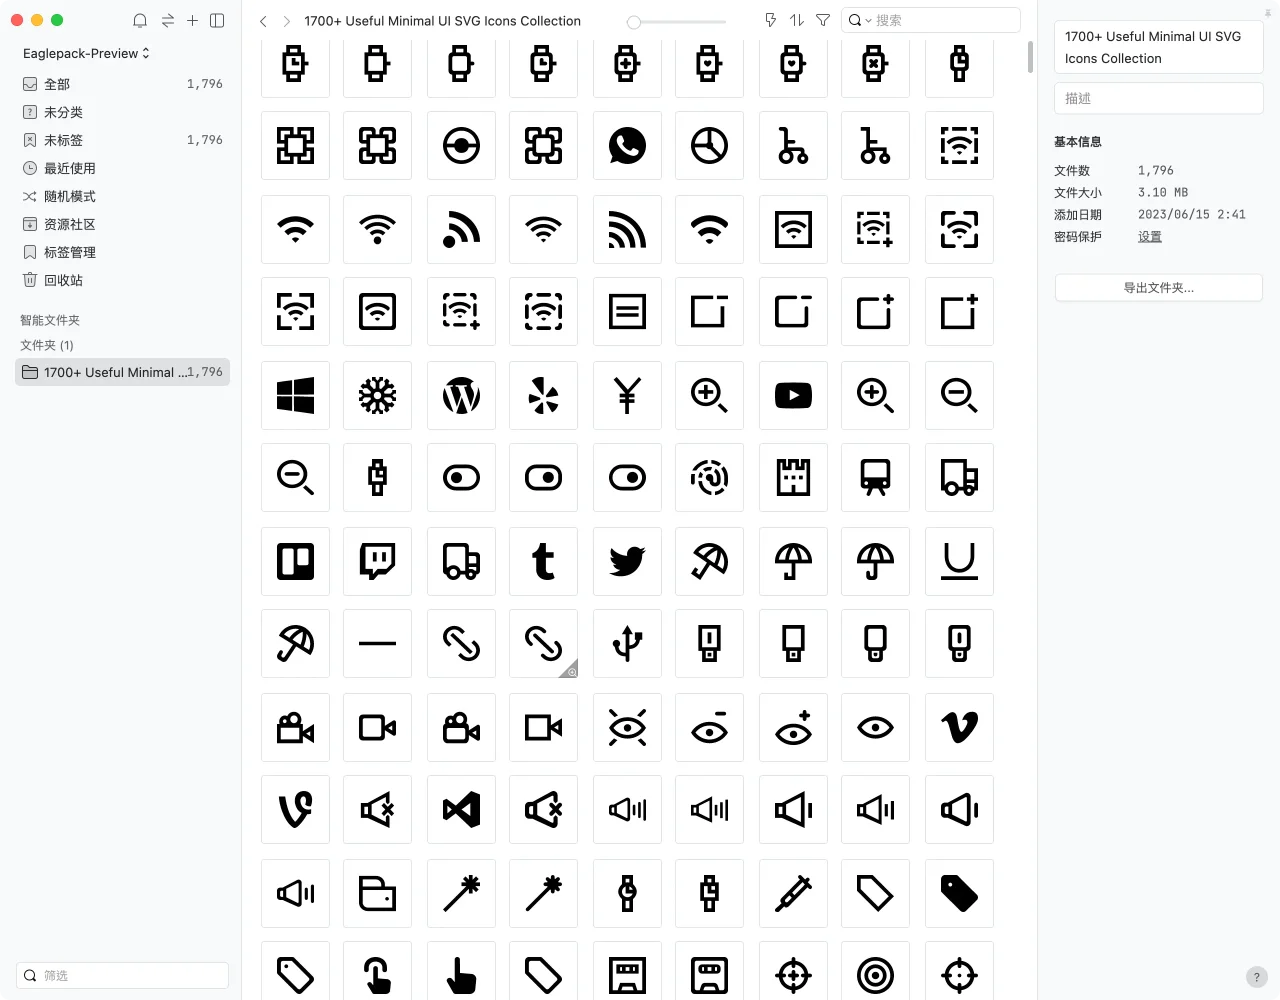Select the Tumblr logo icon thumbnail
Image resolution: width=1280 pixels, height=1000 pixels.
543,562
